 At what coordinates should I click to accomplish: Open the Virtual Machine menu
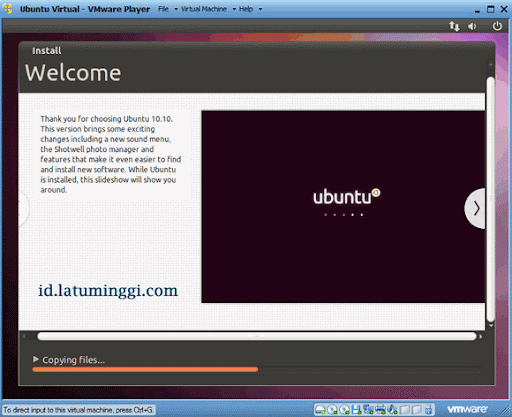(204, 9)
